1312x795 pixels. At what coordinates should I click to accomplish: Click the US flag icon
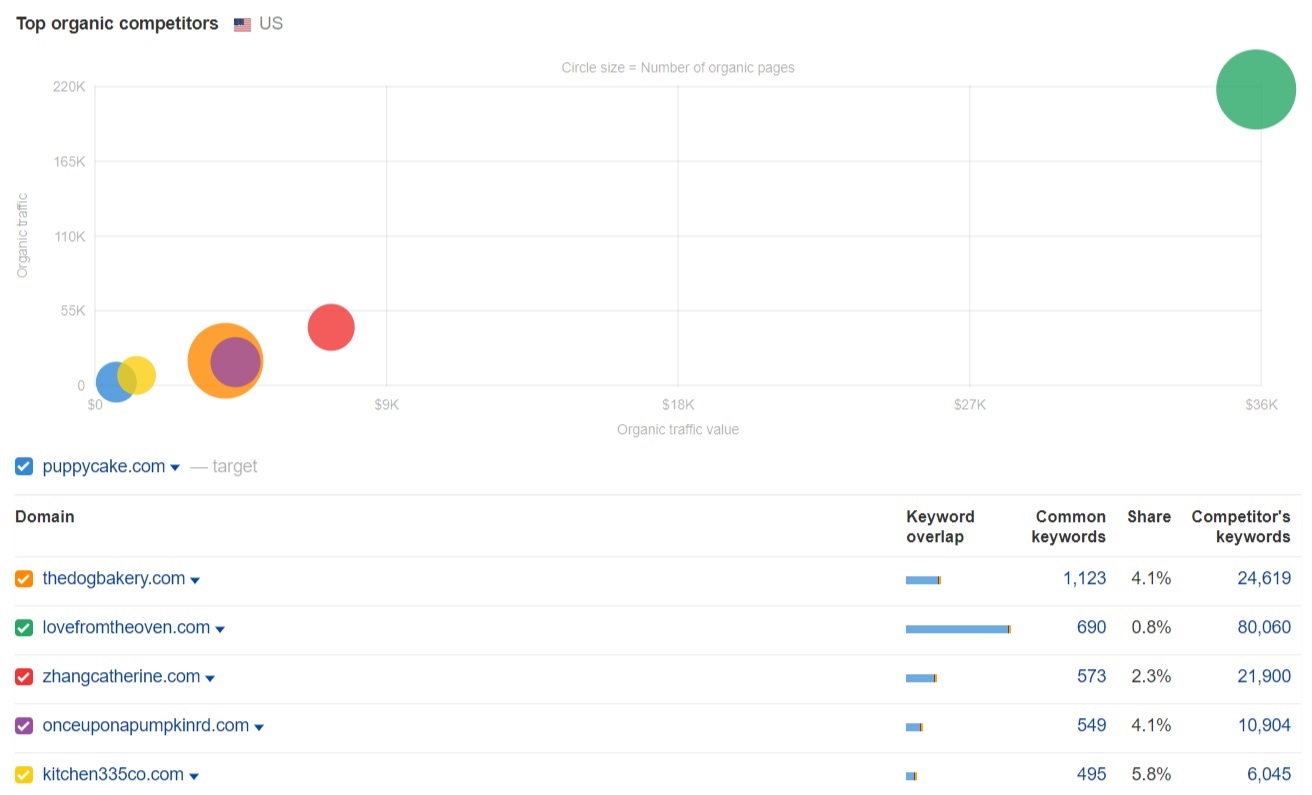pyautogui.click(x=242, y=25)
